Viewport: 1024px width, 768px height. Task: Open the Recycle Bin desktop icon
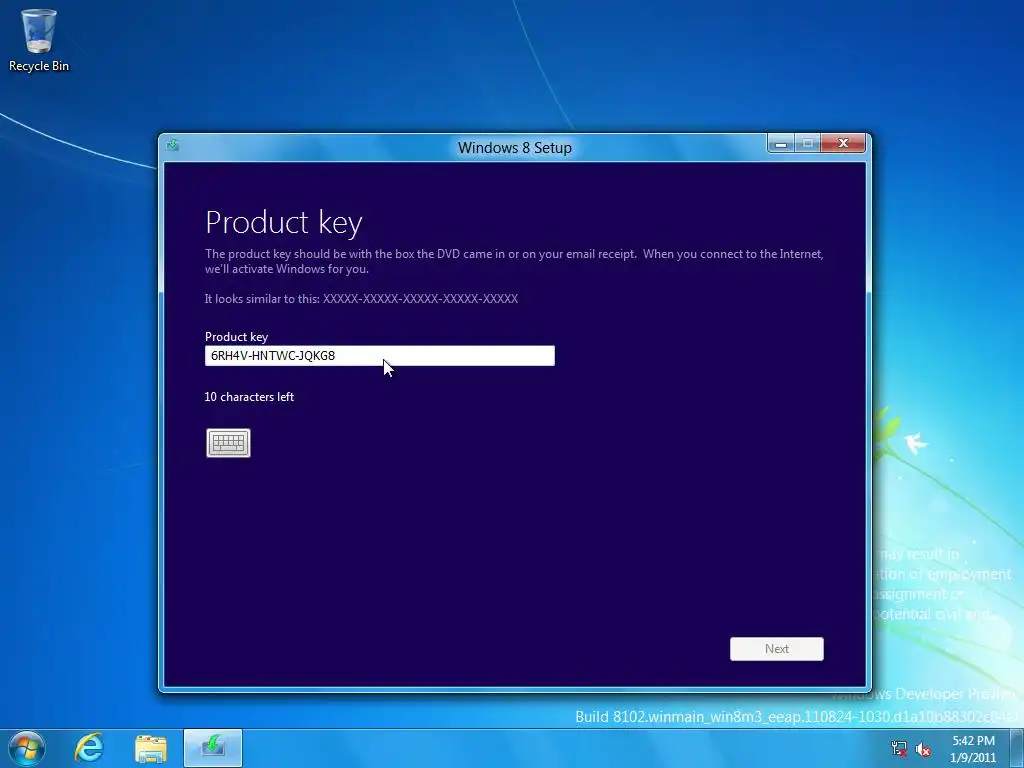pos(39,40)
